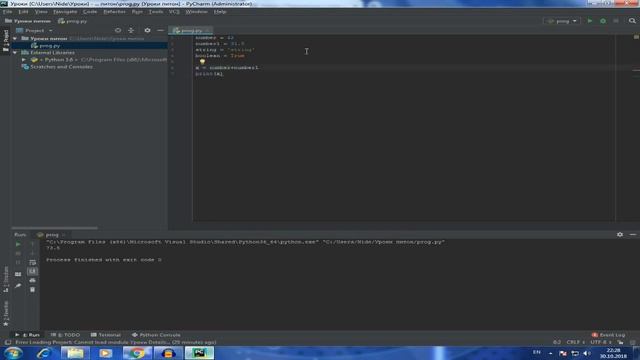Collapse the Уроки питон project folder
This screenshot has width=640, height=360.
tap(15, 38)
